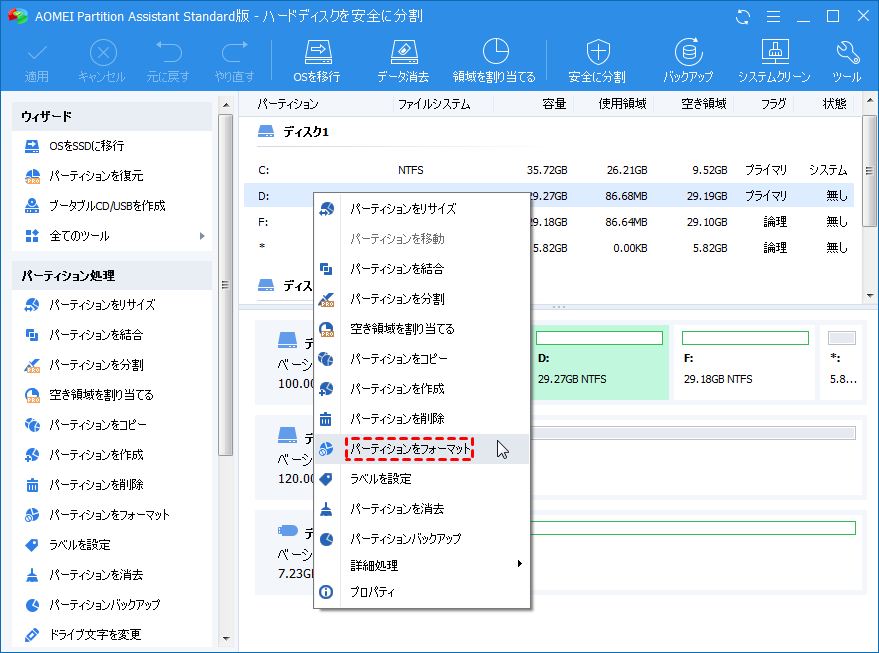Click the F: 29.18GB NTFS partition block
Image resolution: width=879 pixels, height=653 pixels.
click(x=744, y=363)
